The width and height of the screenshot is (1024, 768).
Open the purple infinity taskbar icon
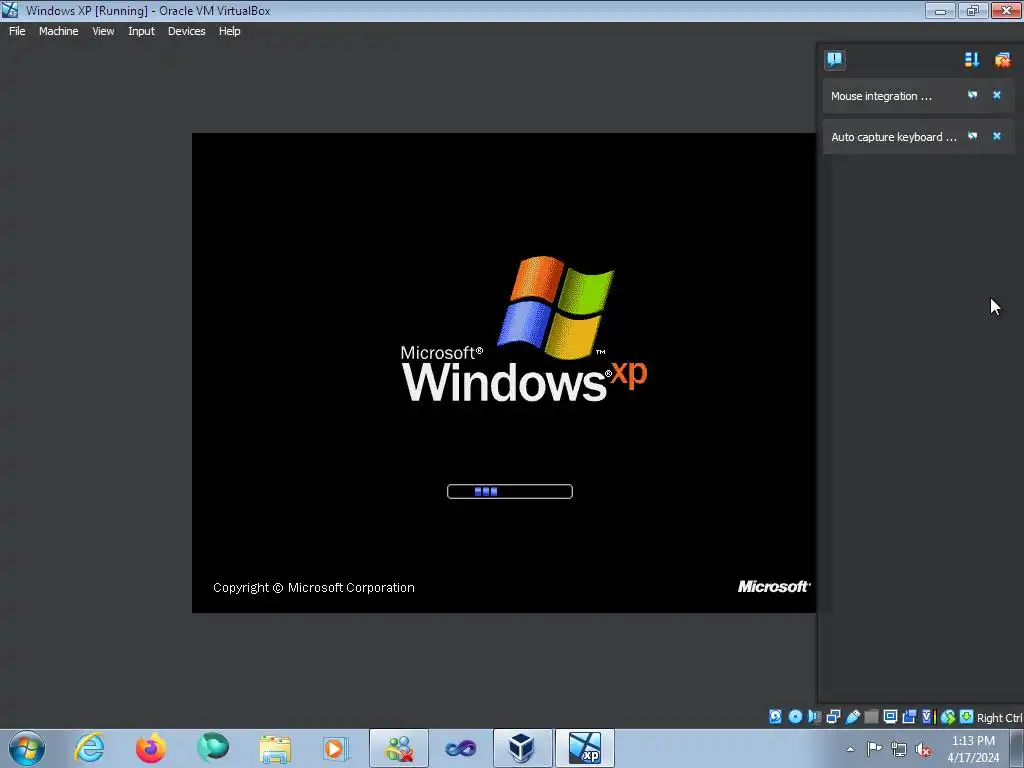click(x=460, y=748)
